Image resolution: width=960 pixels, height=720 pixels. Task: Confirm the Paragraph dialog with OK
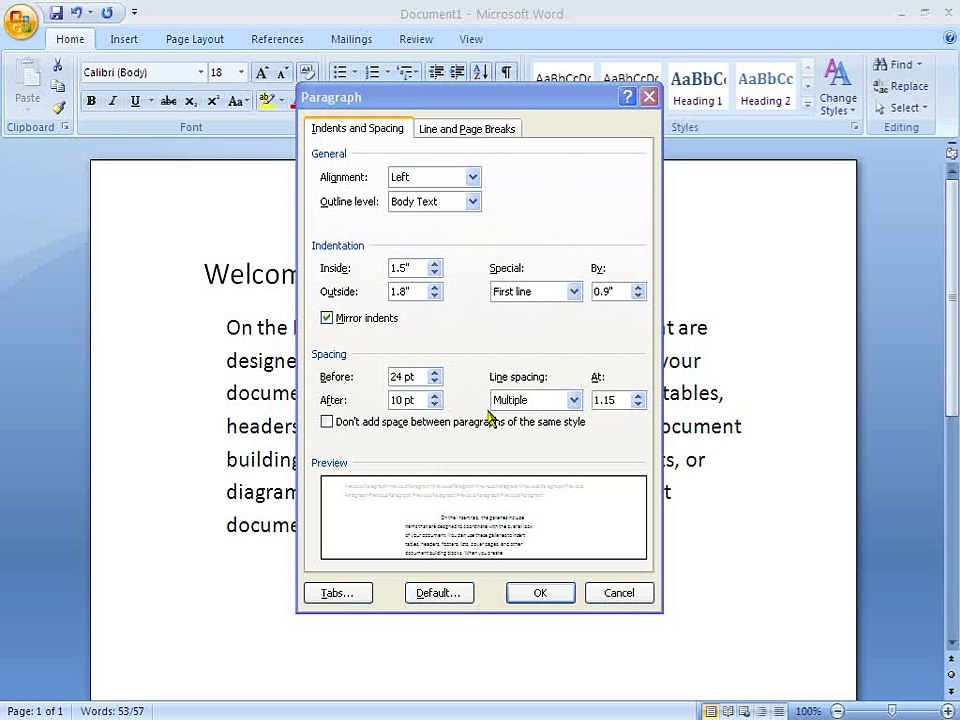[x=540, y=593]
